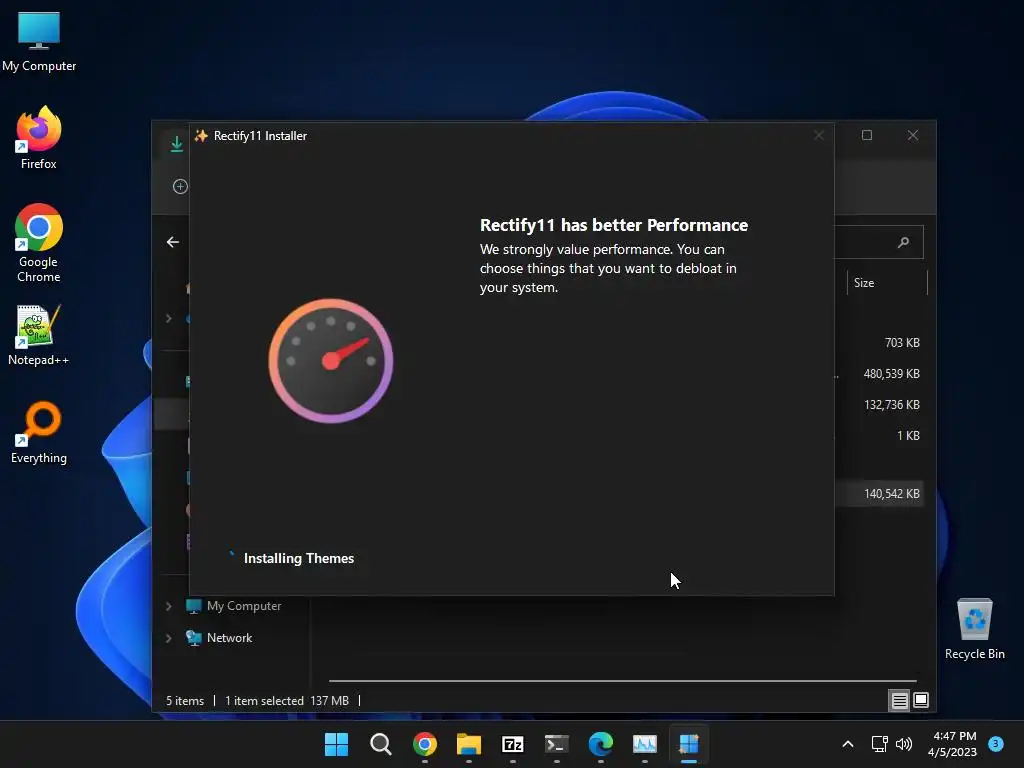Open the network tray icon
The height and width of the screenshot is (768, 1024).
tap(879, 744)
